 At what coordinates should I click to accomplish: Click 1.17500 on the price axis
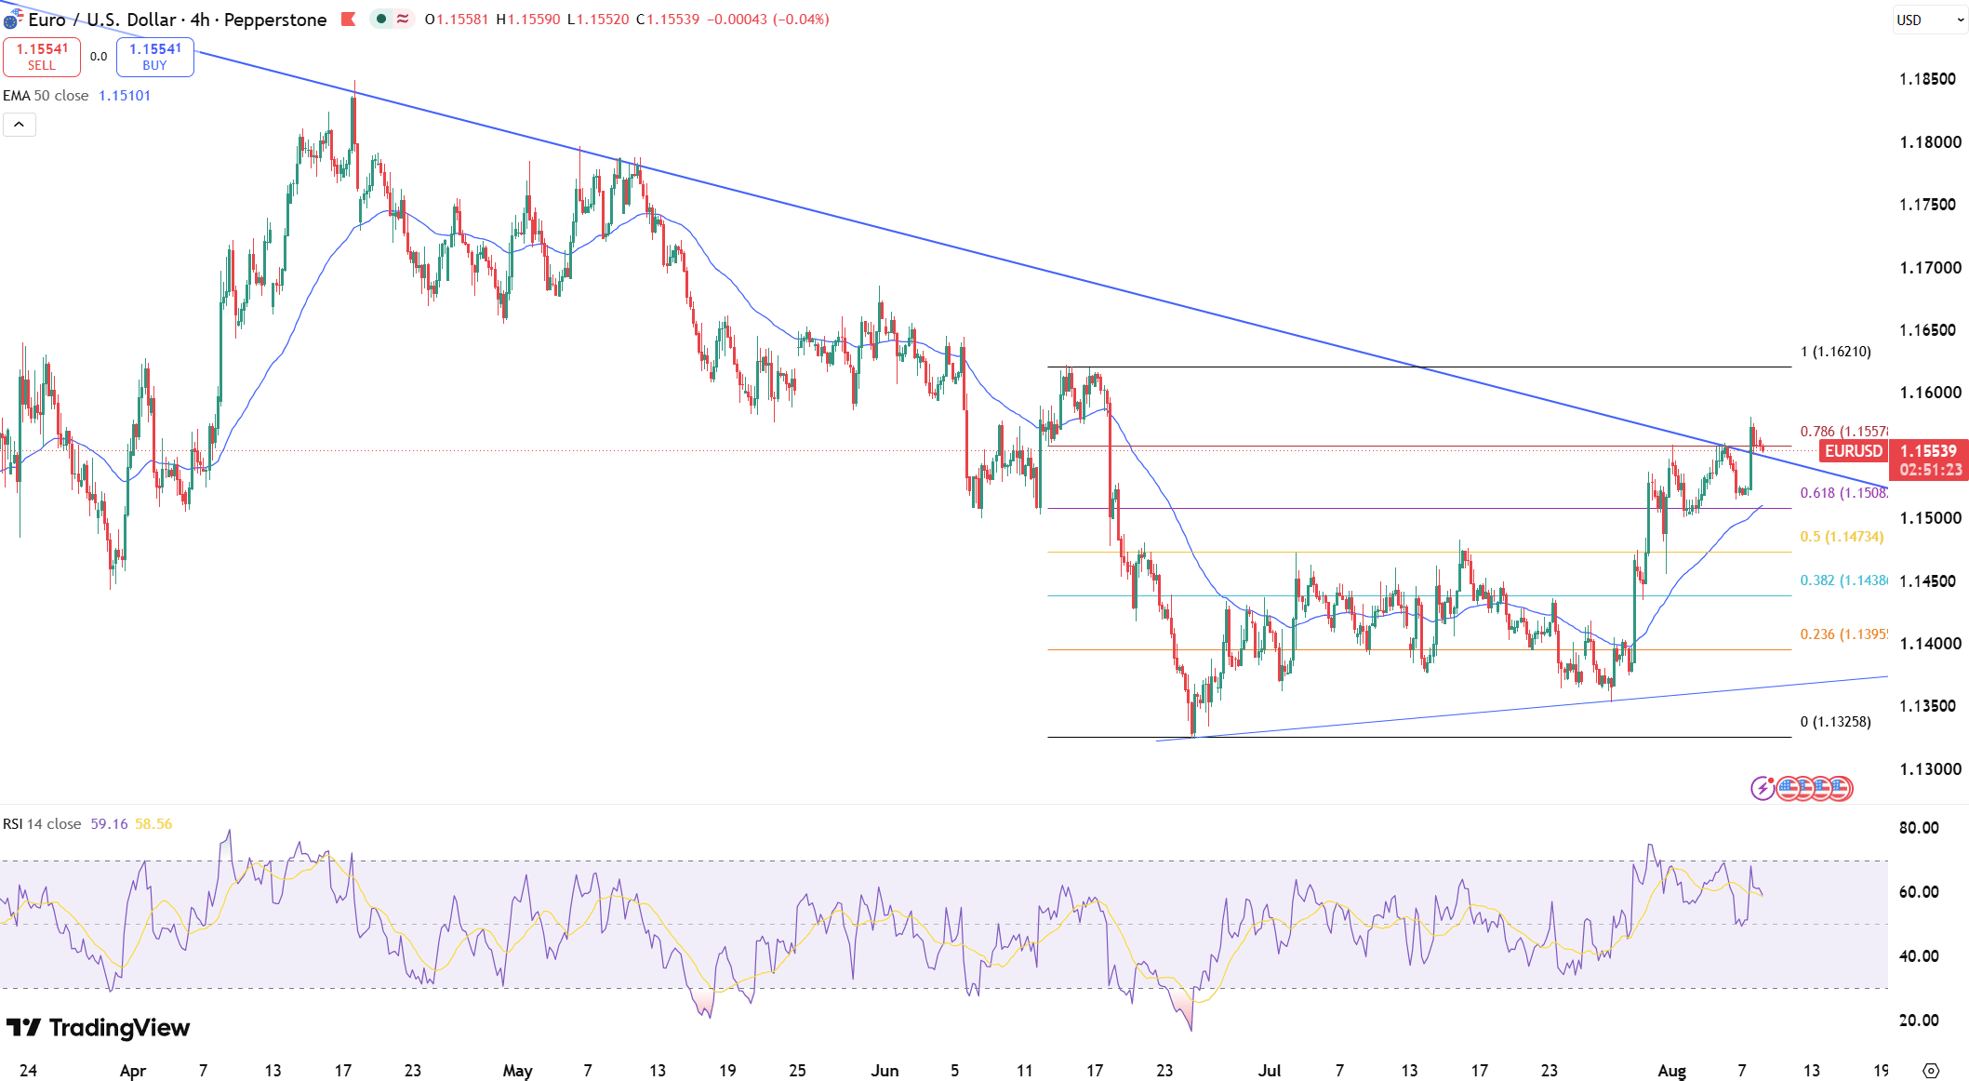1927,205
